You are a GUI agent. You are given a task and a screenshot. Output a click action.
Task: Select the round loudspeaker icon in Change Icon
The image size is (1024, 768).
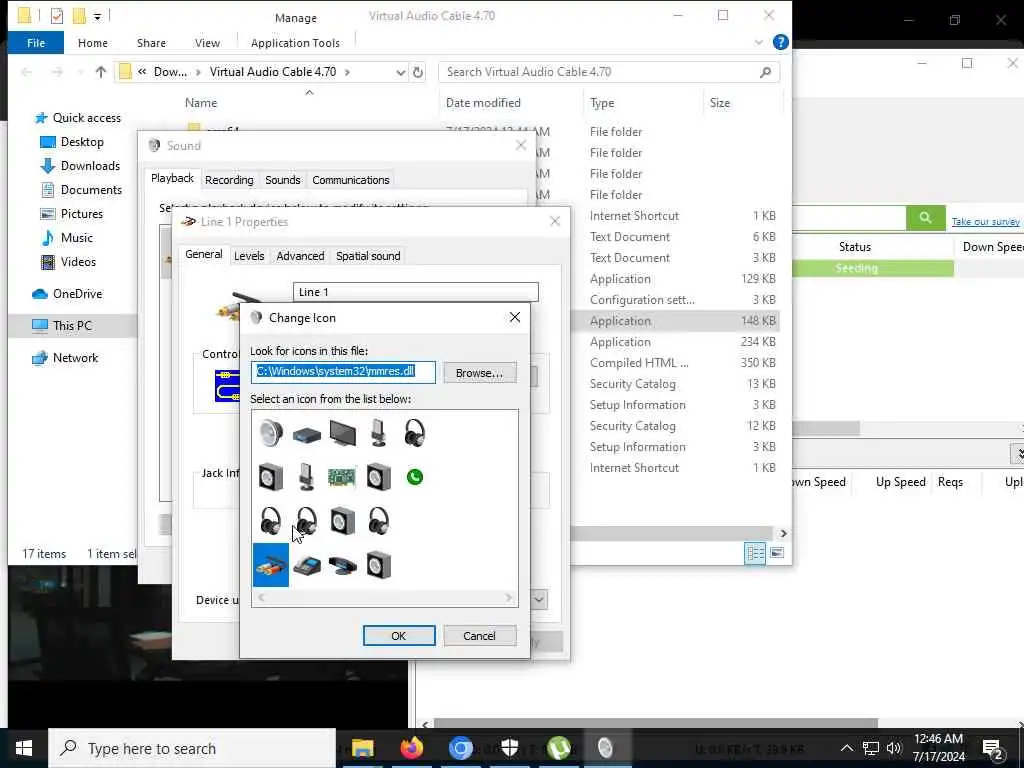(x=270, y=433)
